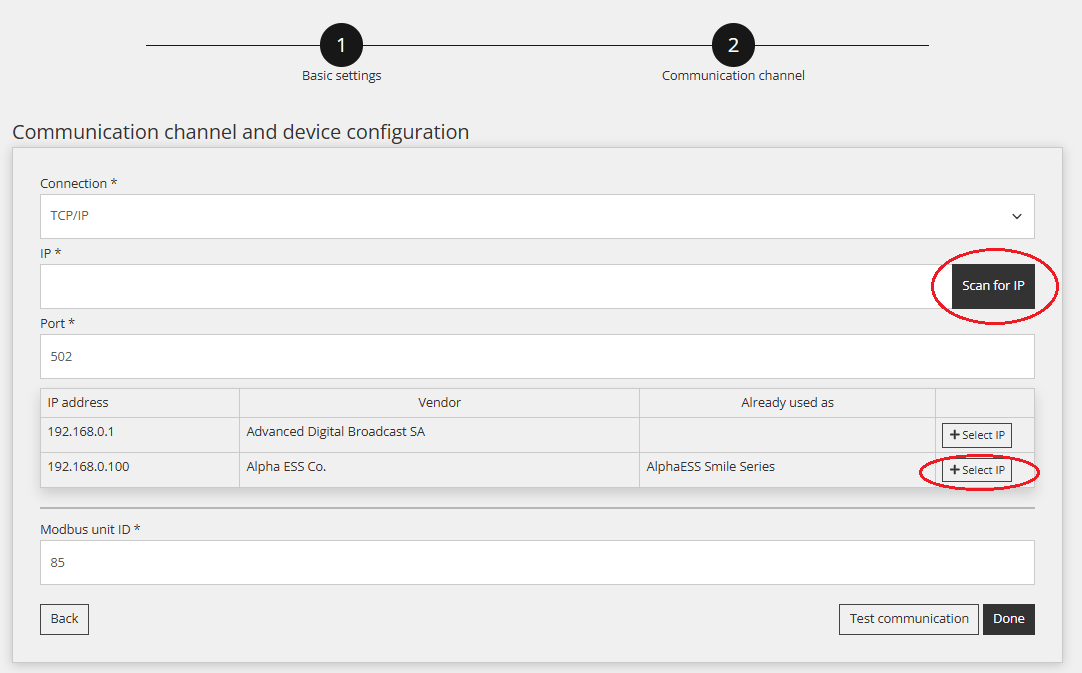The width and height of the screenshot is (1082, 673).
Task: Click the Modbus unit ID field
Action: (537, 563)
